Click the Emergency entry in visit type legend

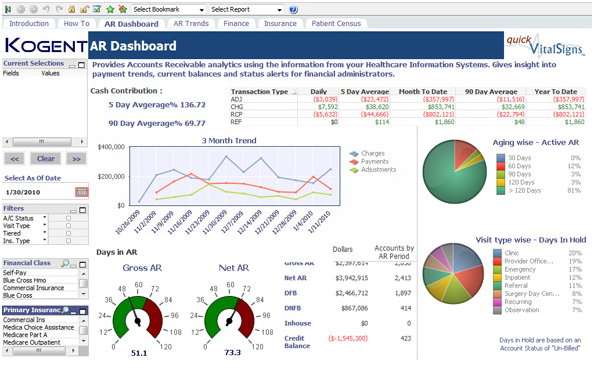[x=520, y=269]
